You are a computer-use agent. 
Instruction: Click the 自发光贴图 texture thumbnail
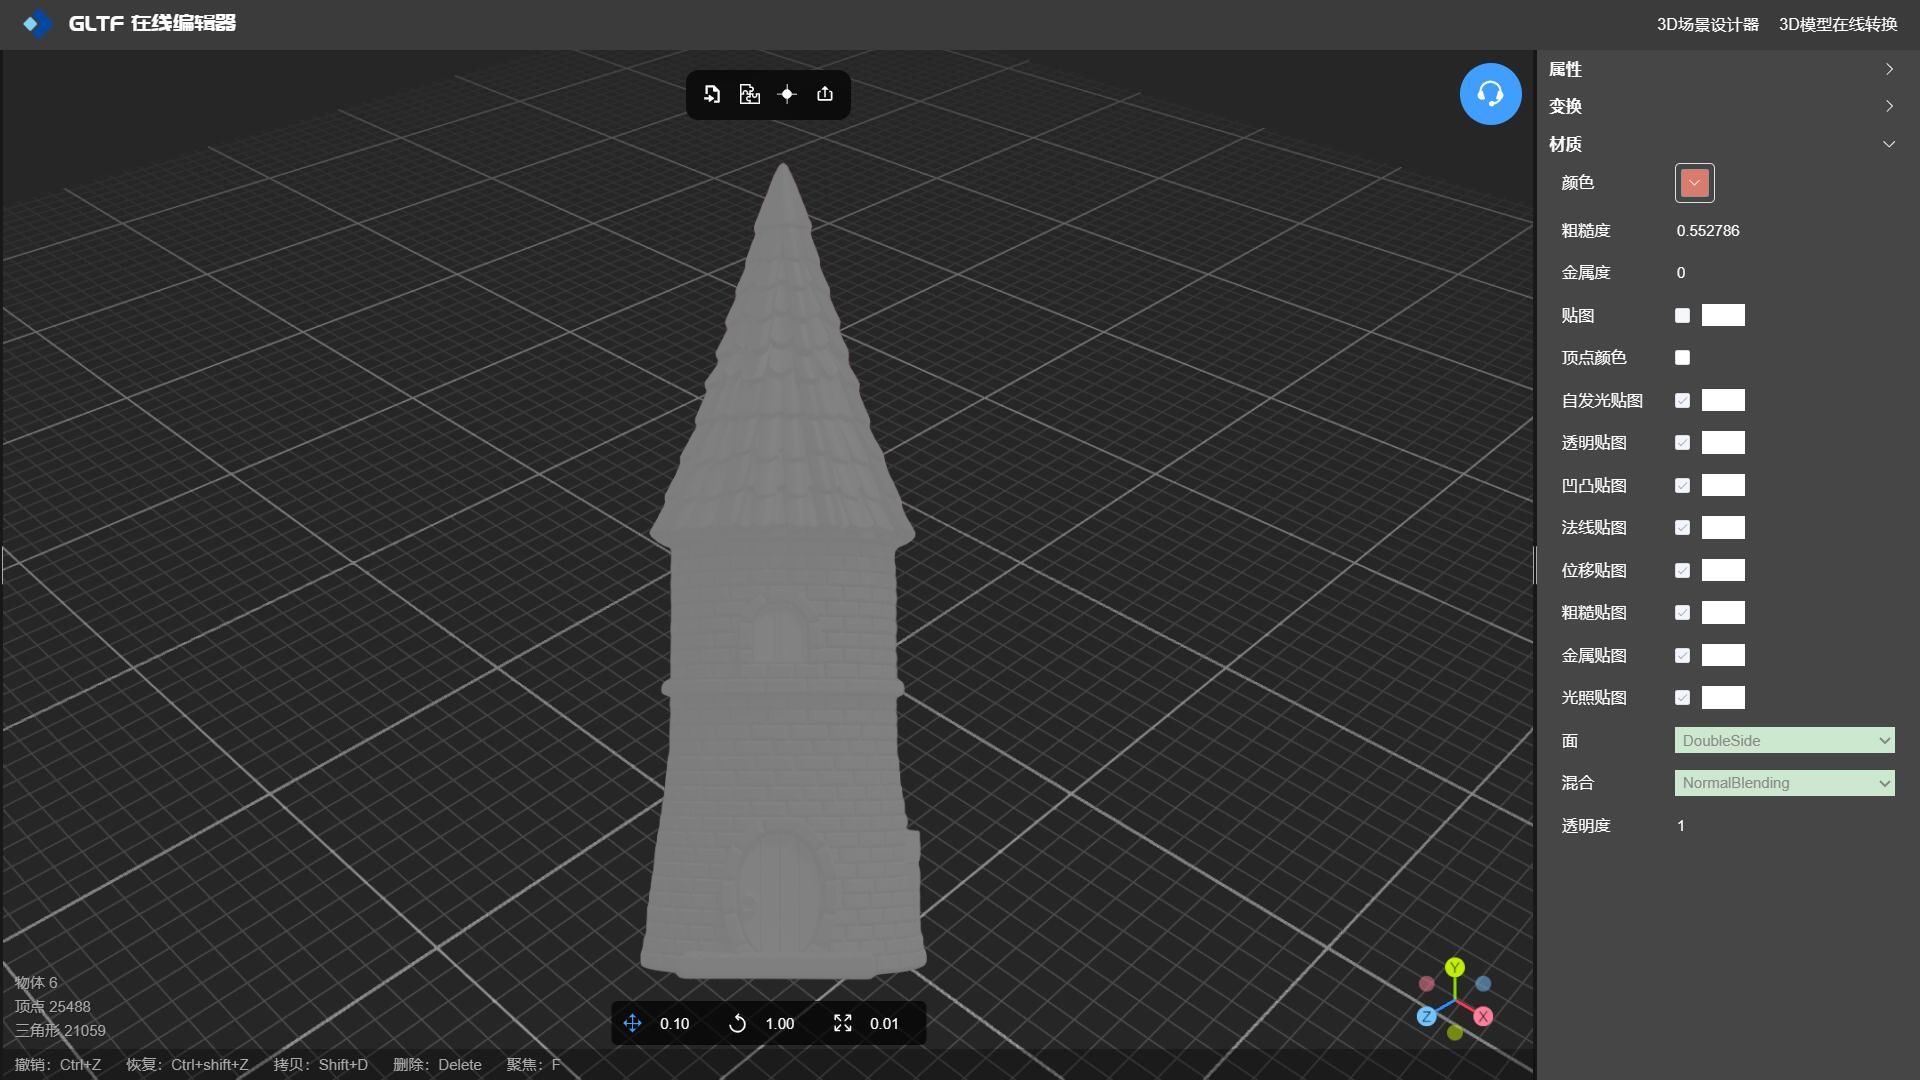pyautogui.click(x=1723, y=400)
